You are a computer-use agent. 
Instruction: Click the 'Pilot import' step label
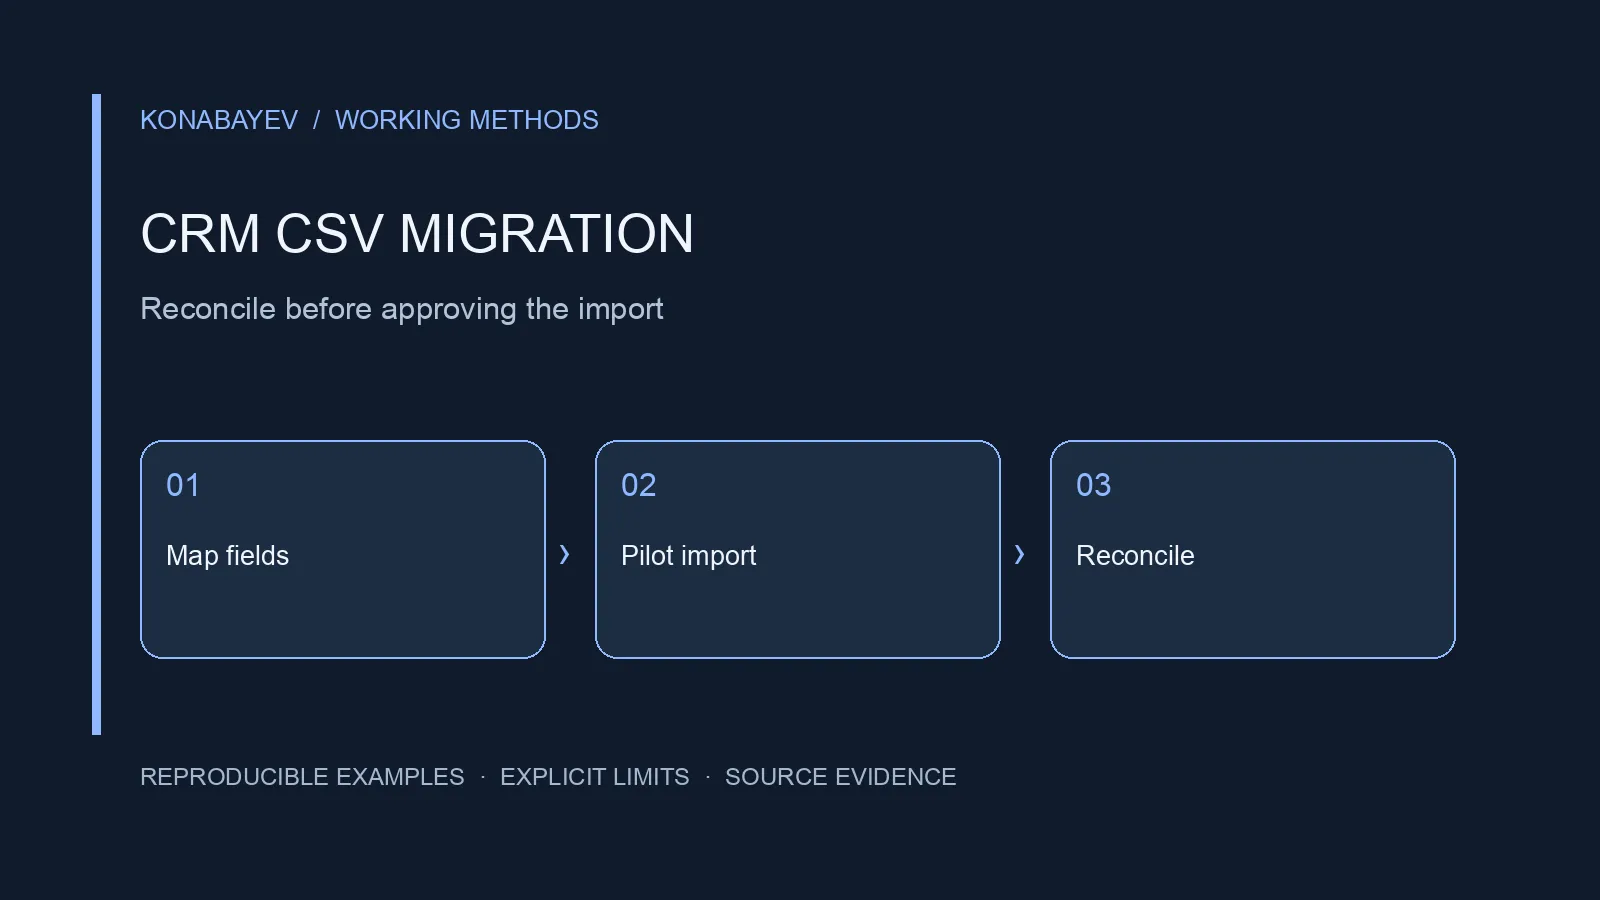tap(688, 556)
